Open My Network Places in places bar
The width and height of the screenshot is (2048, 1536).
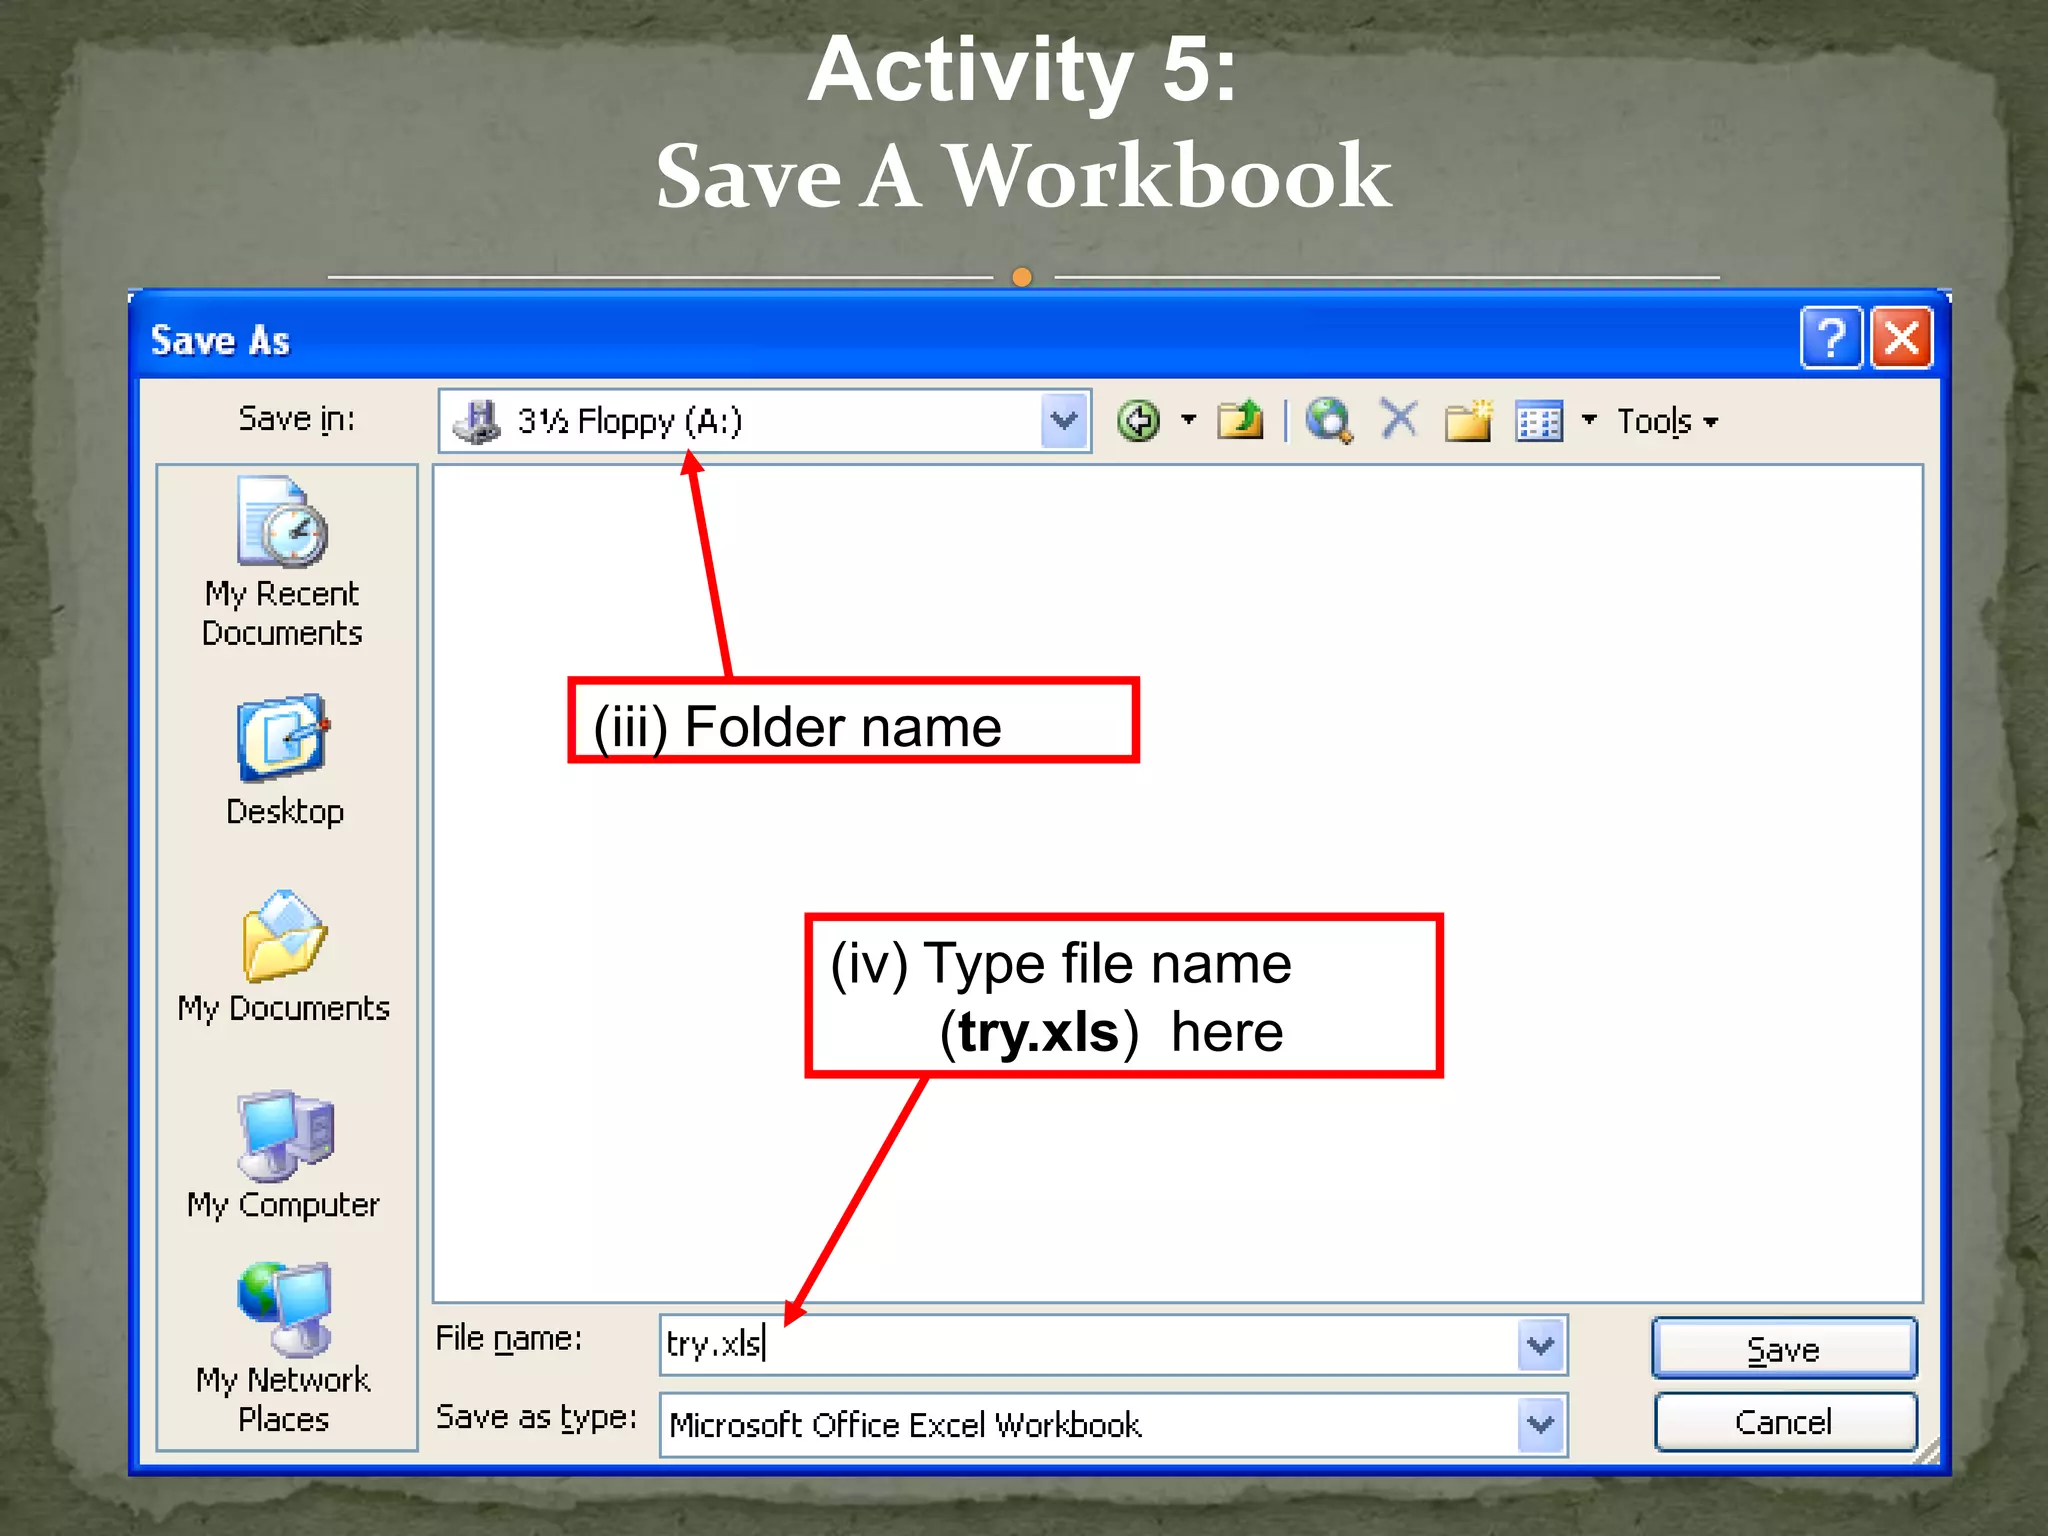pos(284,1348)
